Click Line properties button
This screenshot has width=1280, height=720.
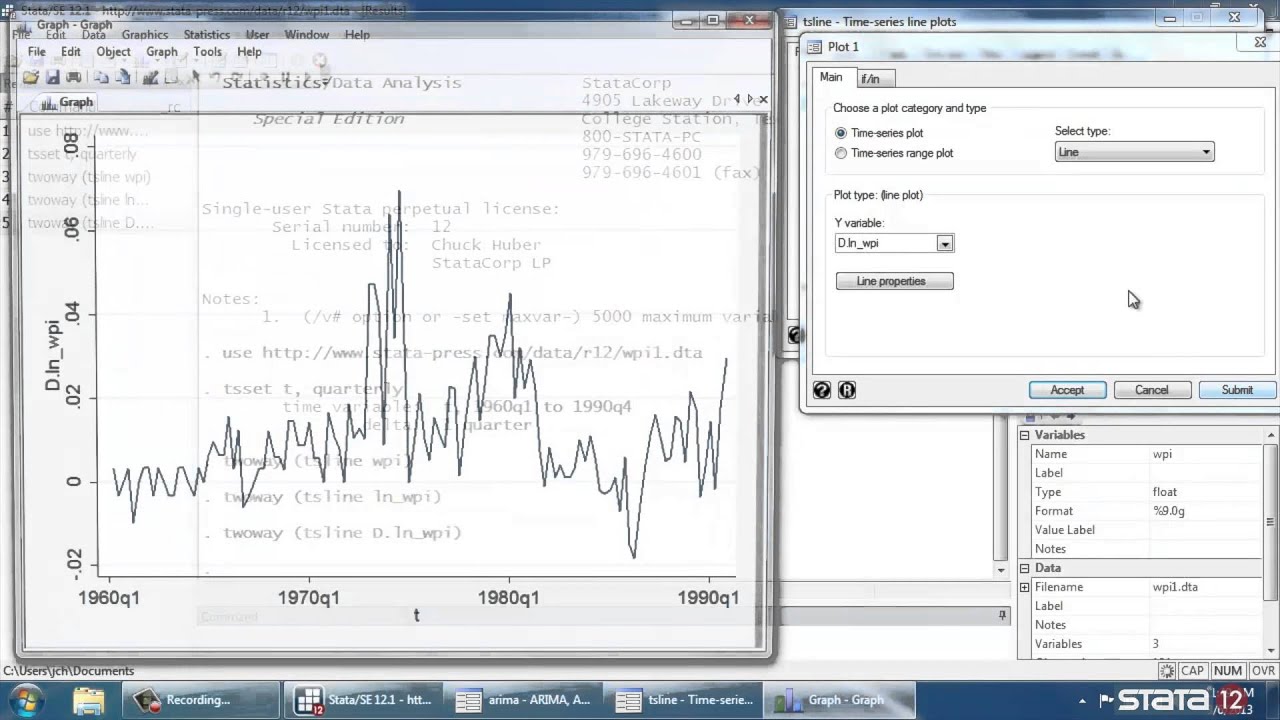[895, 281]
